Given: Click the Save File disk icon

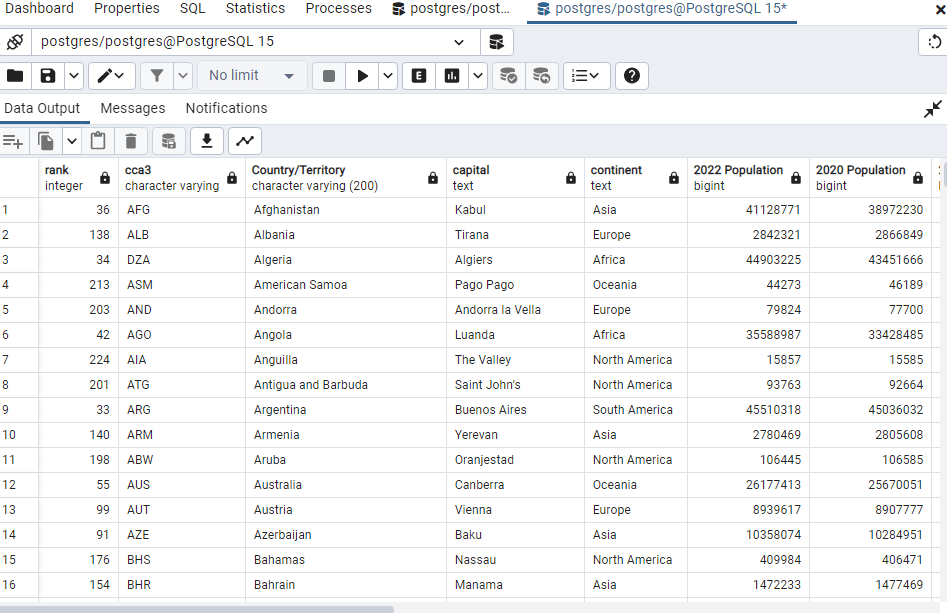Looking at the screenshot, I should click(47, 76).
